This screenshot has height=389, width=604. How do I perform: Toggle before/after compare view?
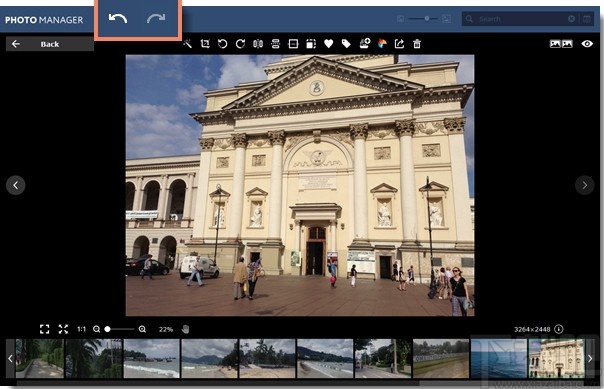click(x=561, y=44)
